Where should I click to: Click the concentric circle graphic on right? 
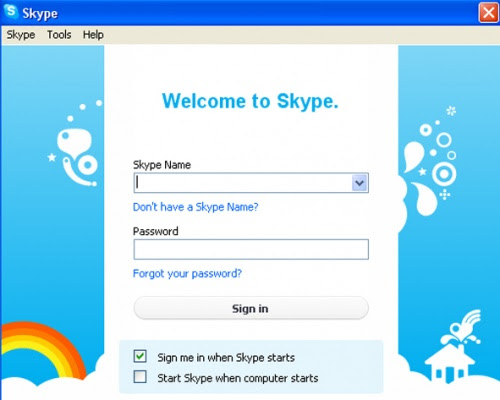444,174
